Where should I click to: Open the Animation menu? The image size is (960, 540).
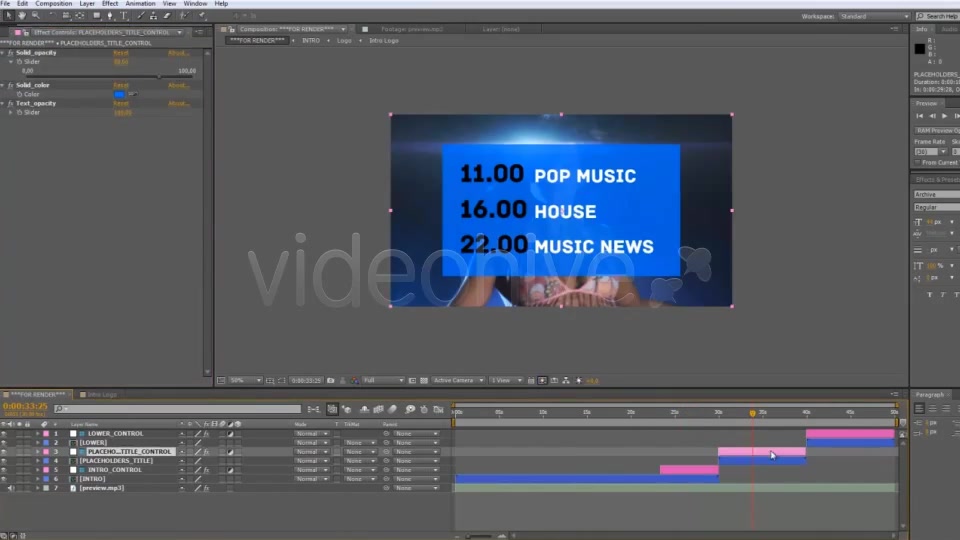[x=140, y=4]
